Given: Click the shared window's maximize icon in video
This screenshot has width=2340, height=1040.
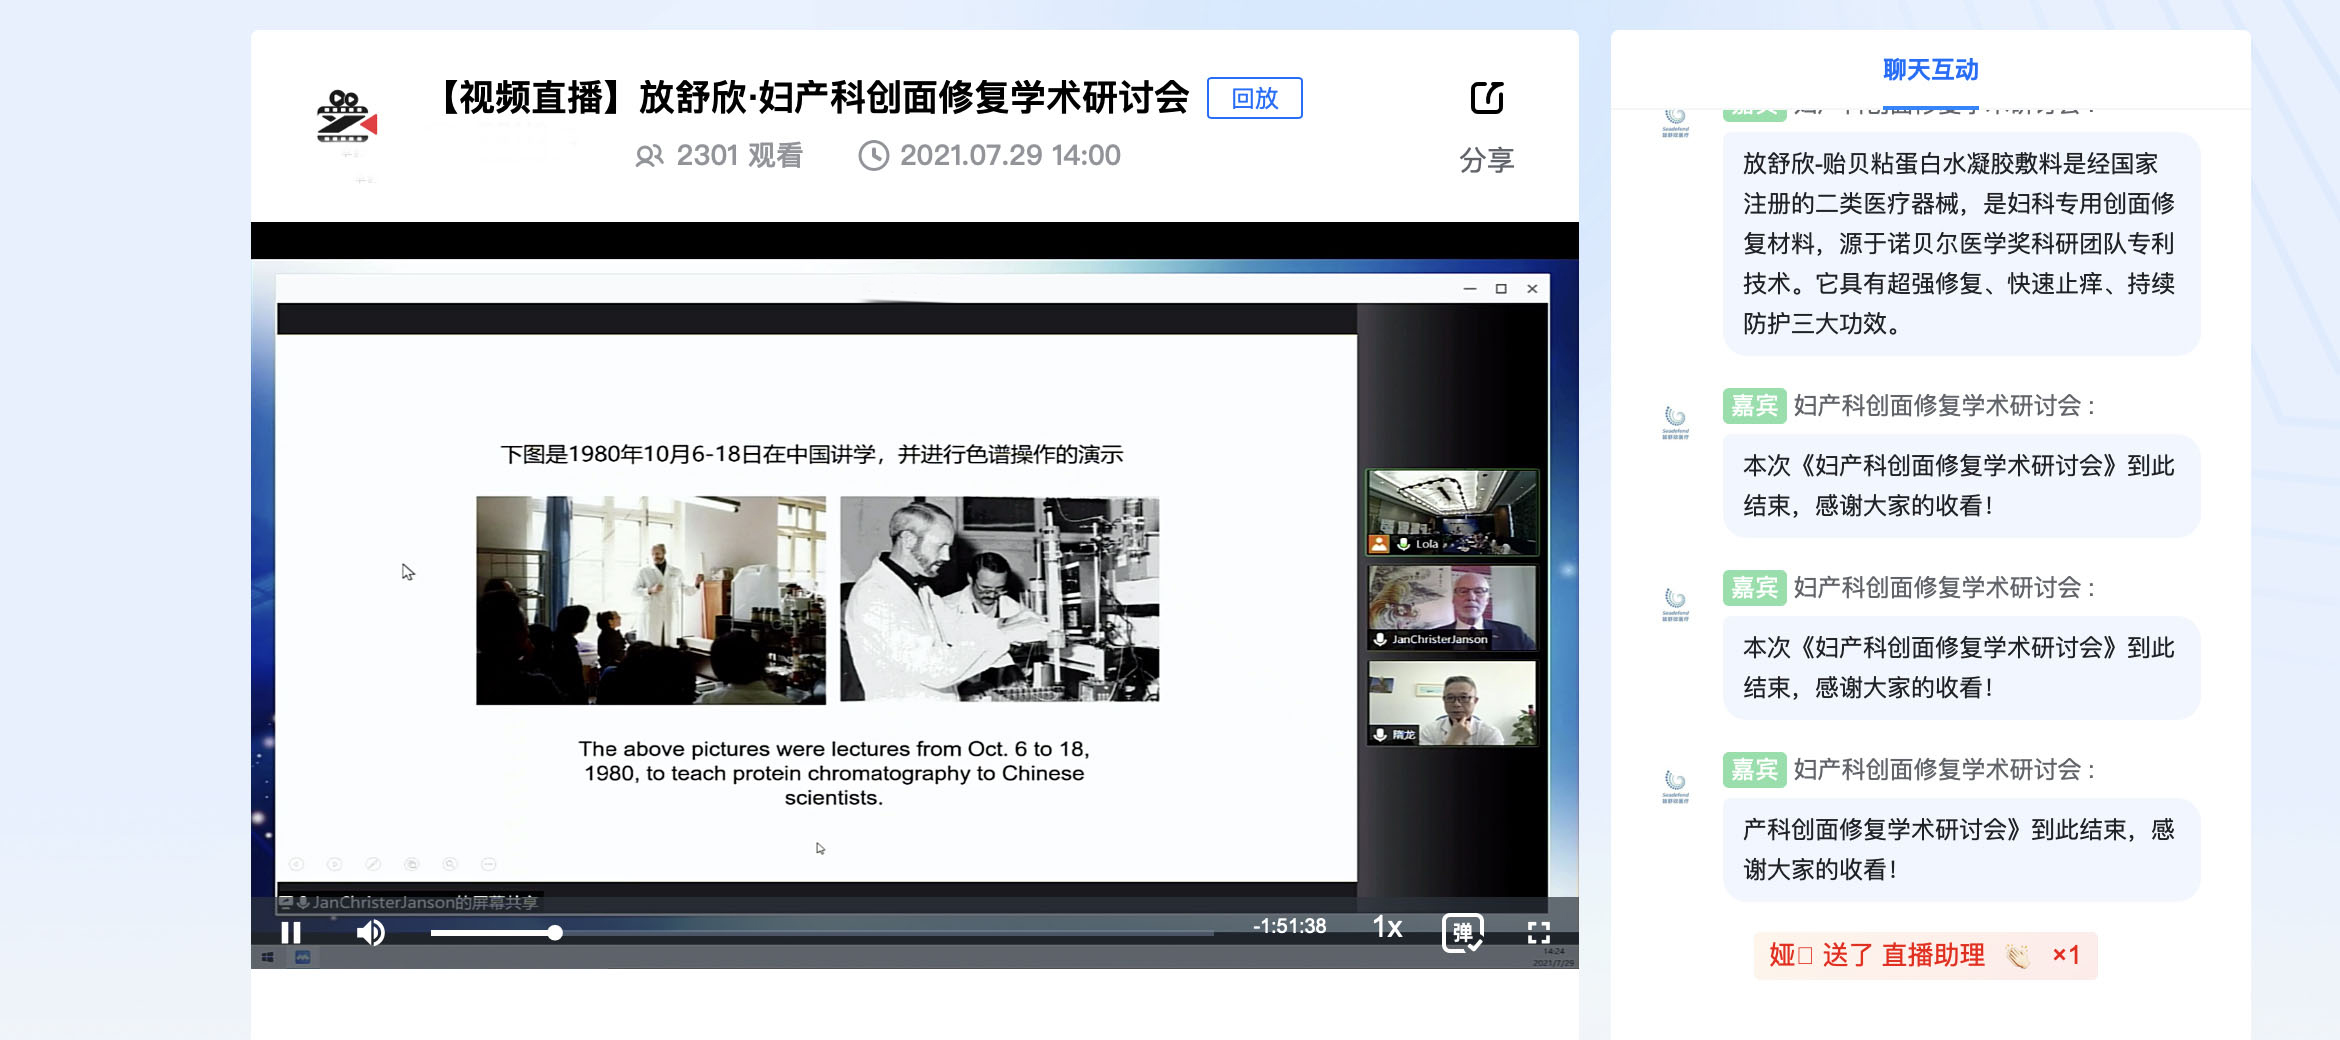Looking at the screenshot, I should [1501, 289].
